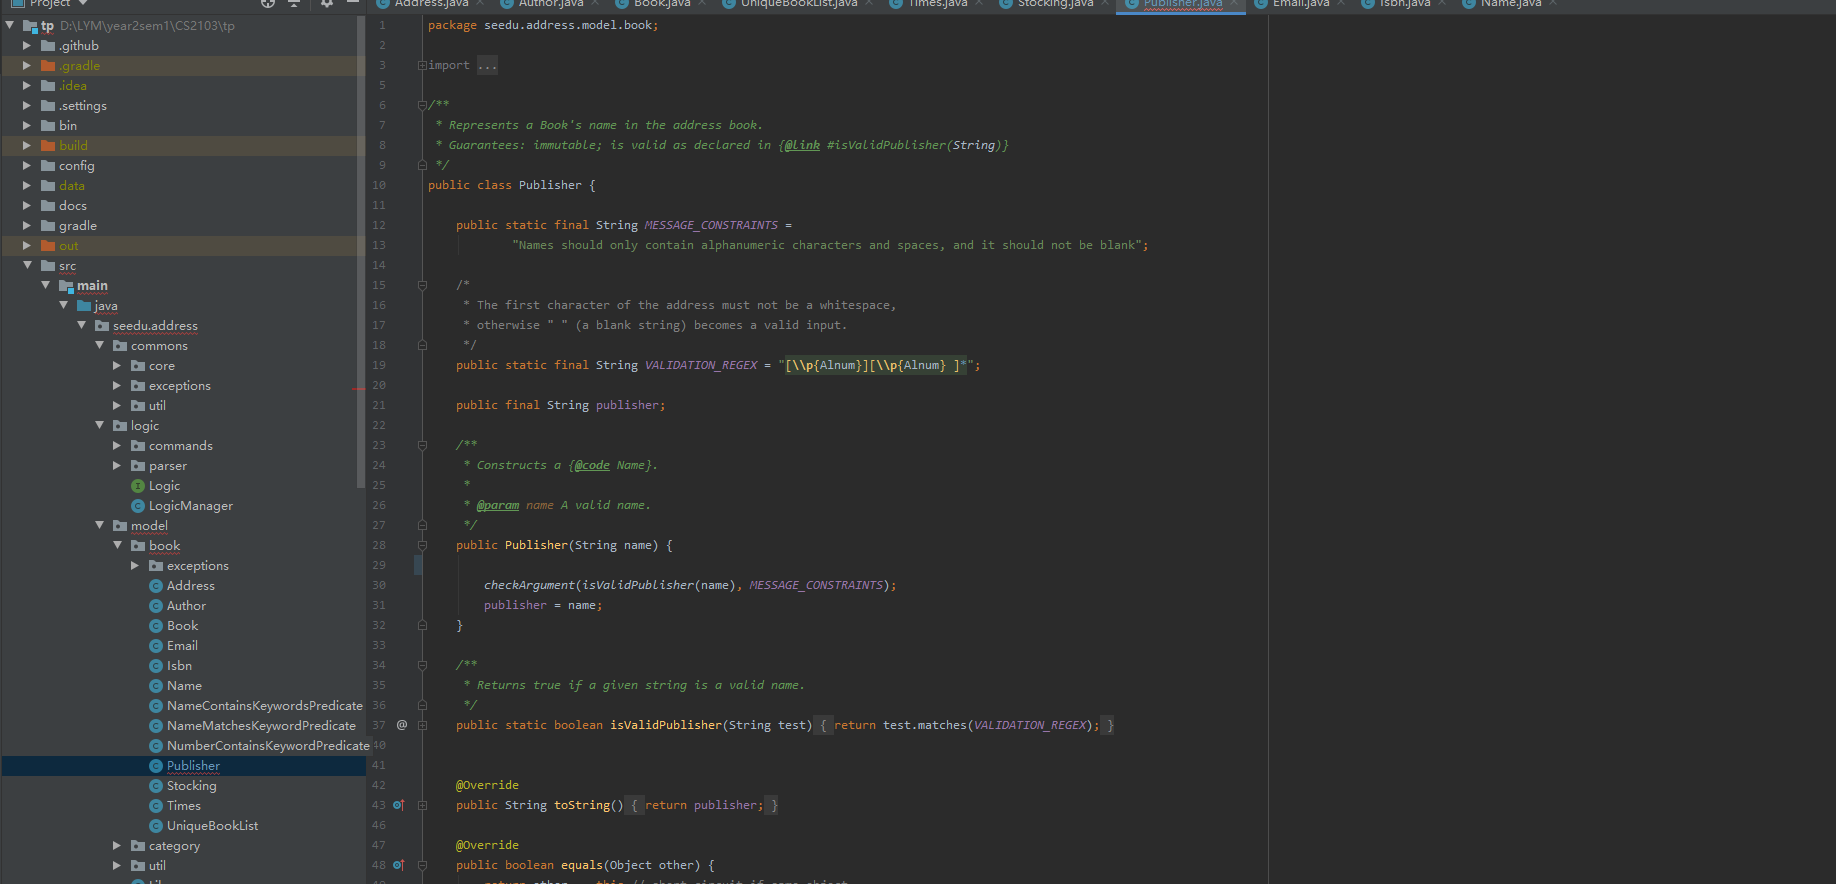
Task: Collapse the commons package
Action: point(99,346)
